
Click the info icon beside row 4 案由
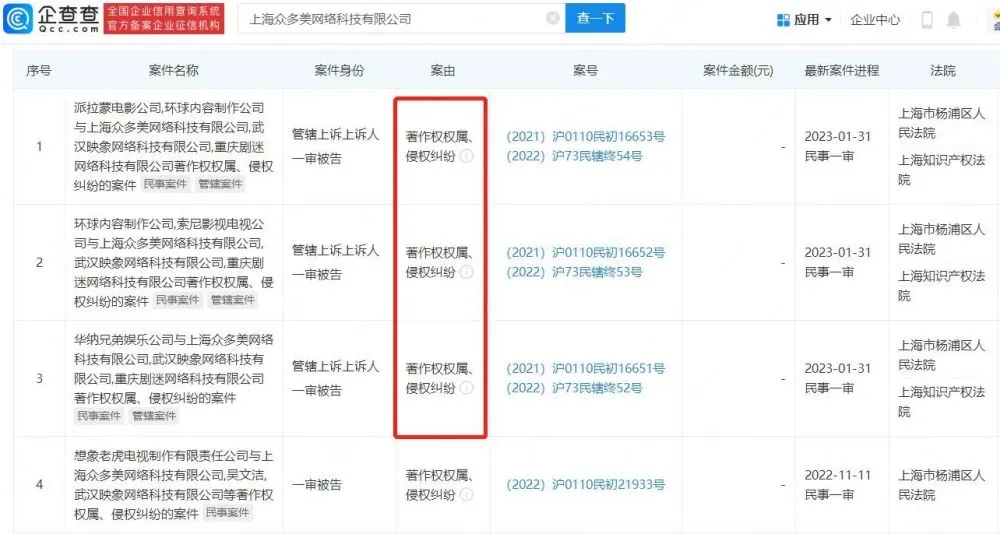coord(467,494)
